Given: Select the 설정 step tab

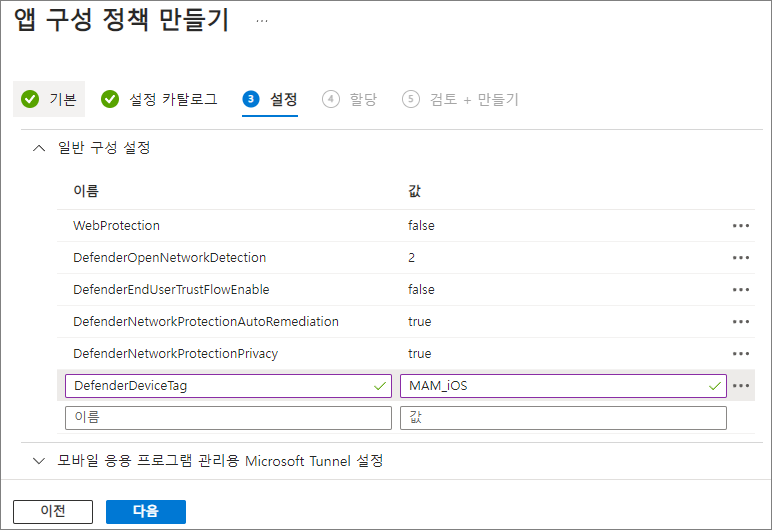Looking at the screenshot, I should click(x=270, y=99).
